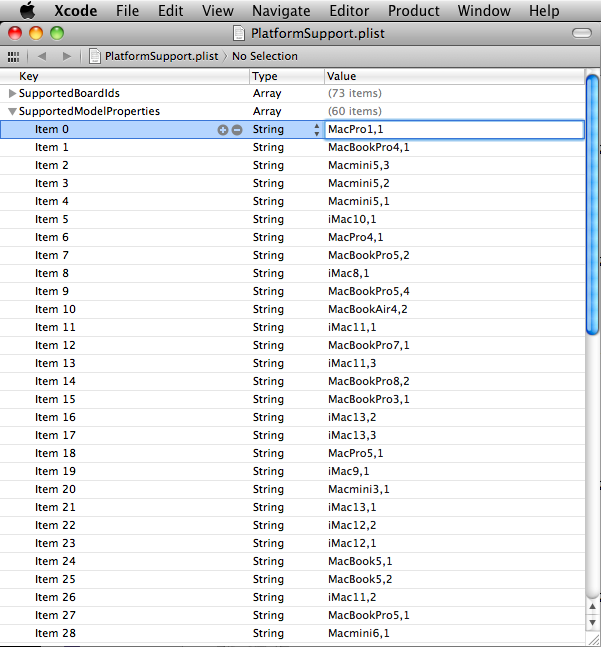Click value MacBookAir4,2
The image size is (601, 647).
368,309
